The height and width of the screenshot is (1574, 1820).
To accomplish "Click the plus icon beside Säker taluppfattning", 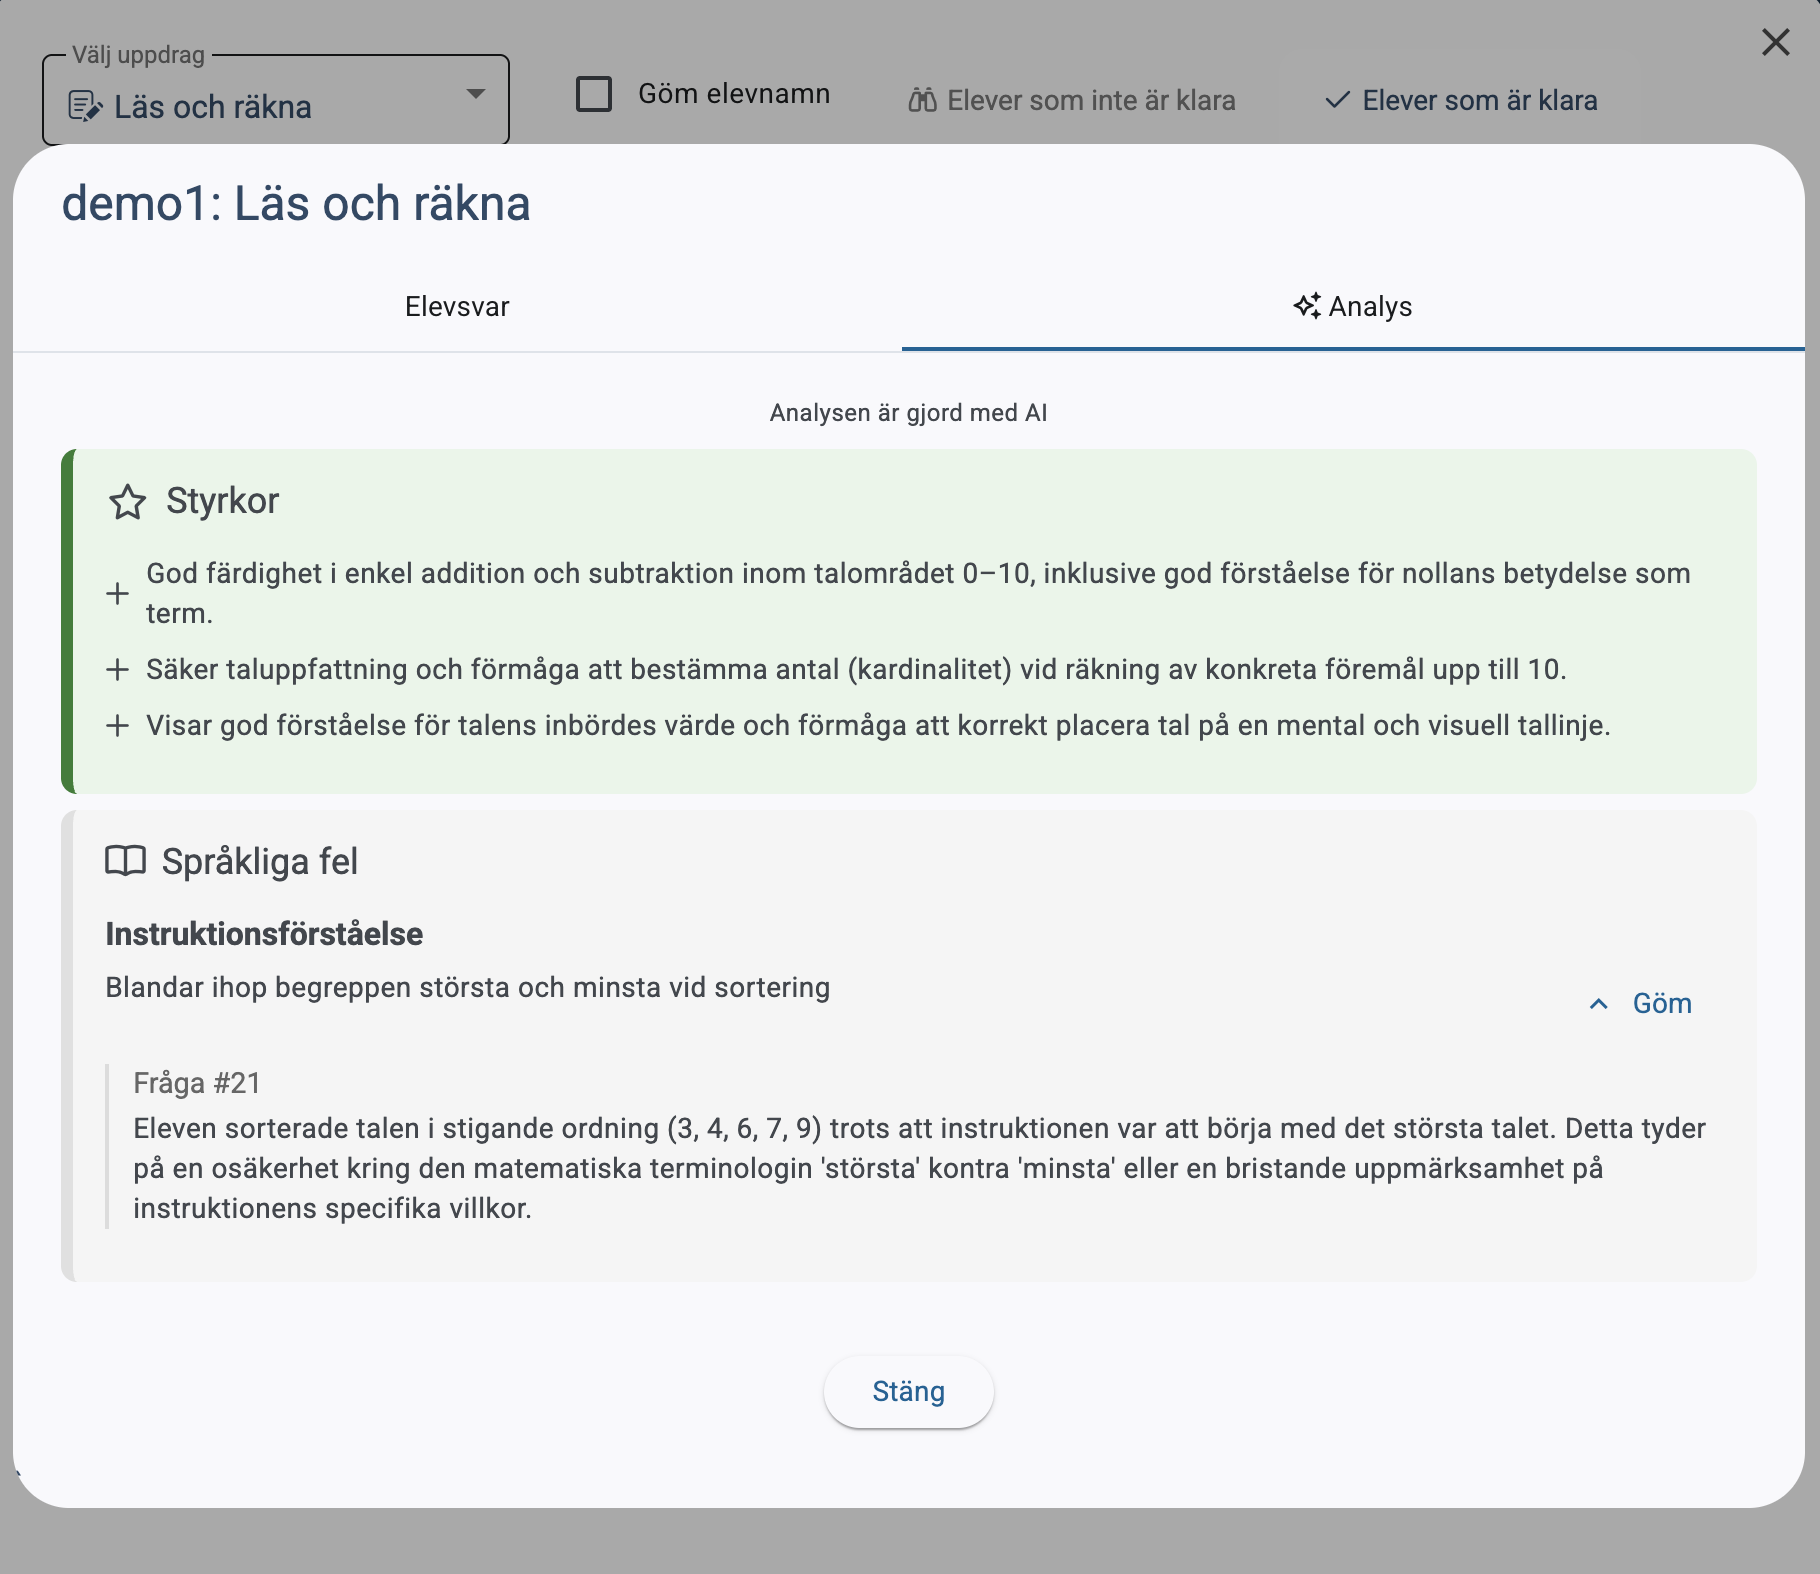I will [x=118, y=670].
